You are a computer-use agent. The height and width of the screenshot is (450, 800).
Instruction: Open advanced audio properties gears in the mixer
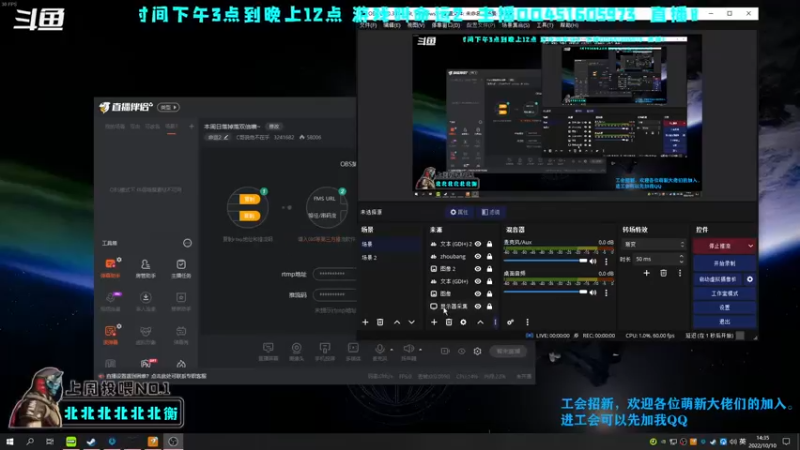coord(510,322)
